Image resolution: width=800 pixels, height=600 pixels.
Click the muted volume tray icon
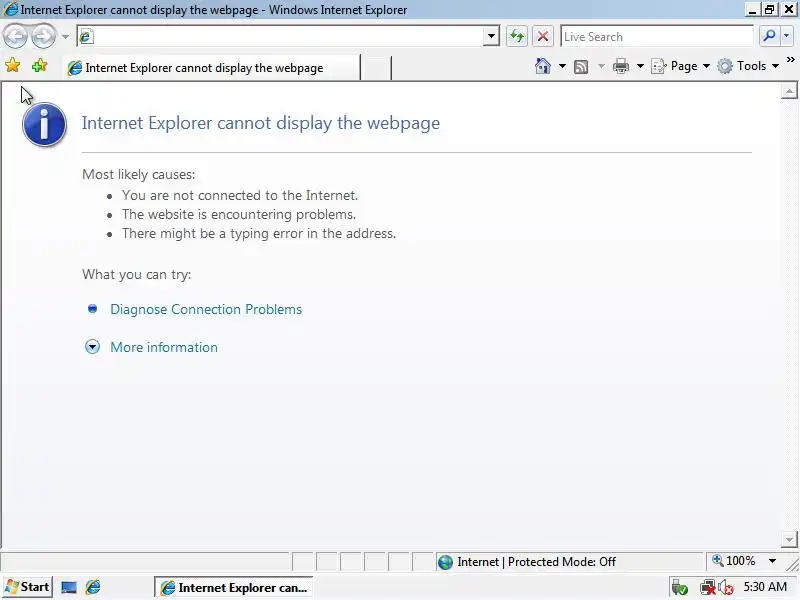tap(726, 588)
